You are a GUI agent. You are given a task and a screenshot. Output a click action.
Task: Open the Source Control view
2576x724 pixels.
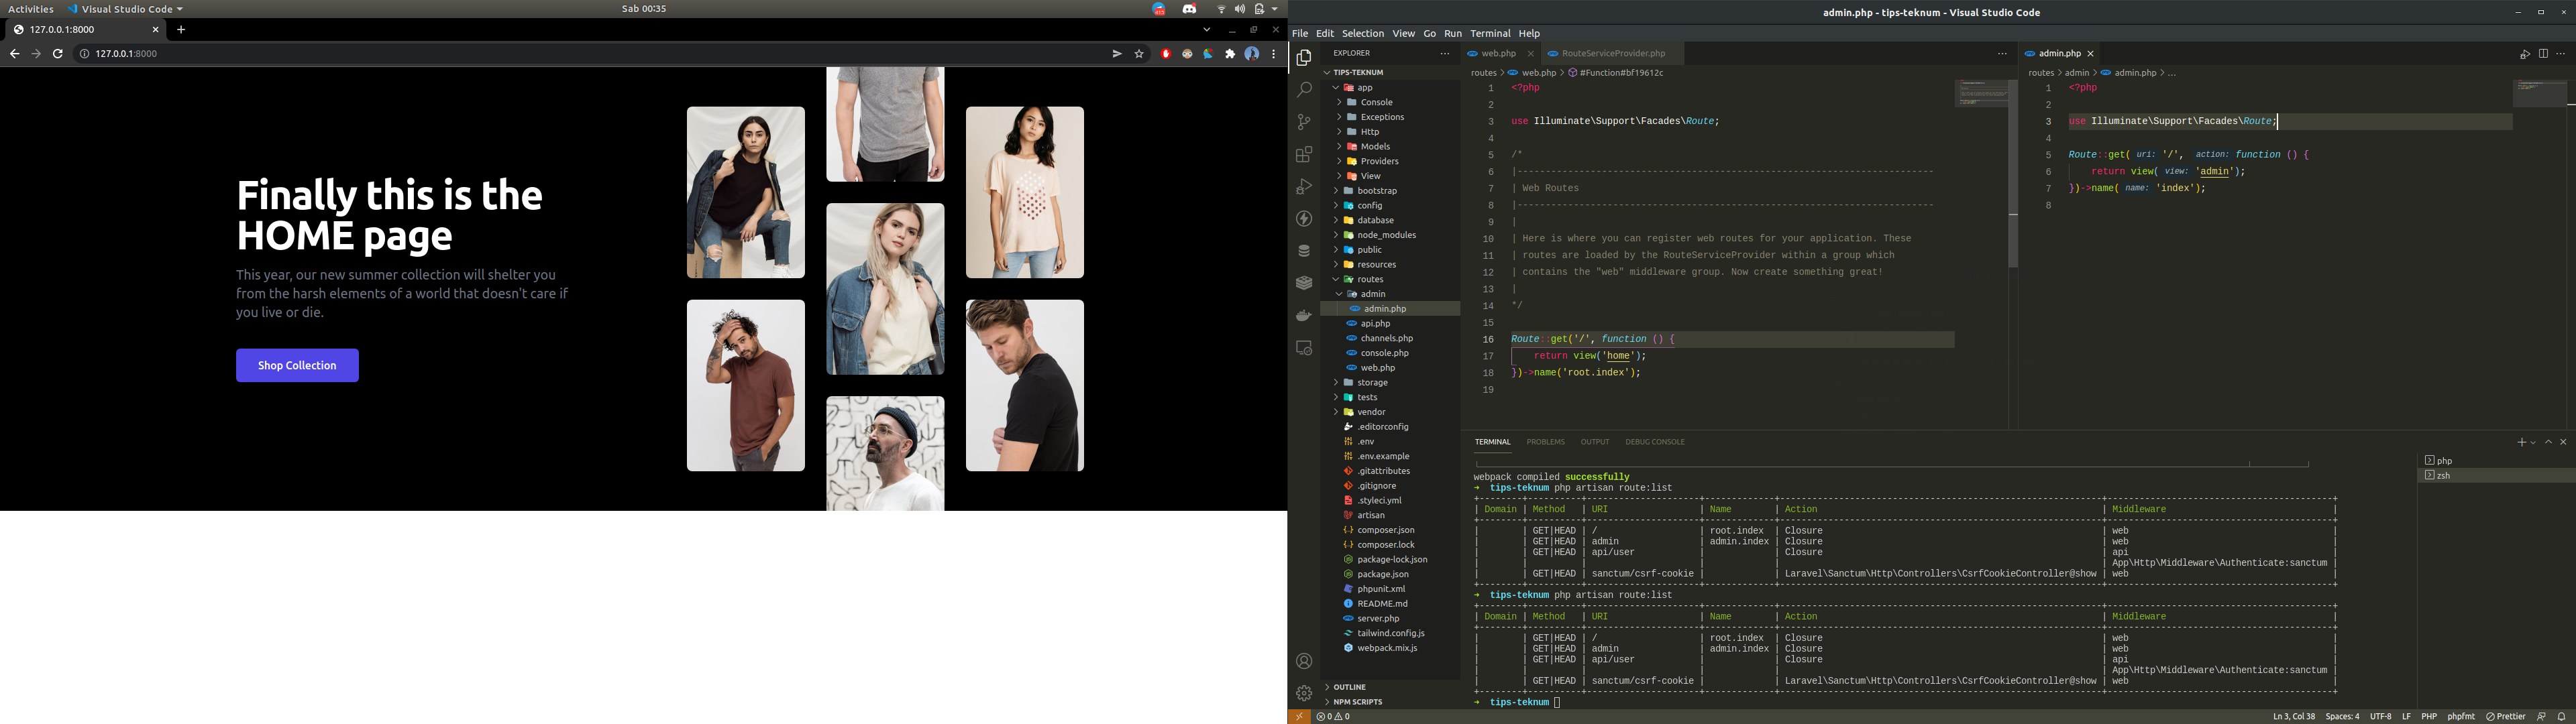click(x=1304, y=122)
